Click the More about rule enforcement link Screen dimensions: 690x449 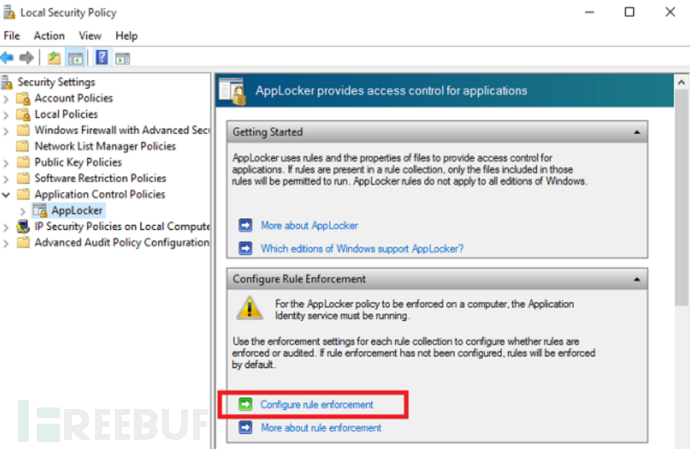(x=320, y=428)
